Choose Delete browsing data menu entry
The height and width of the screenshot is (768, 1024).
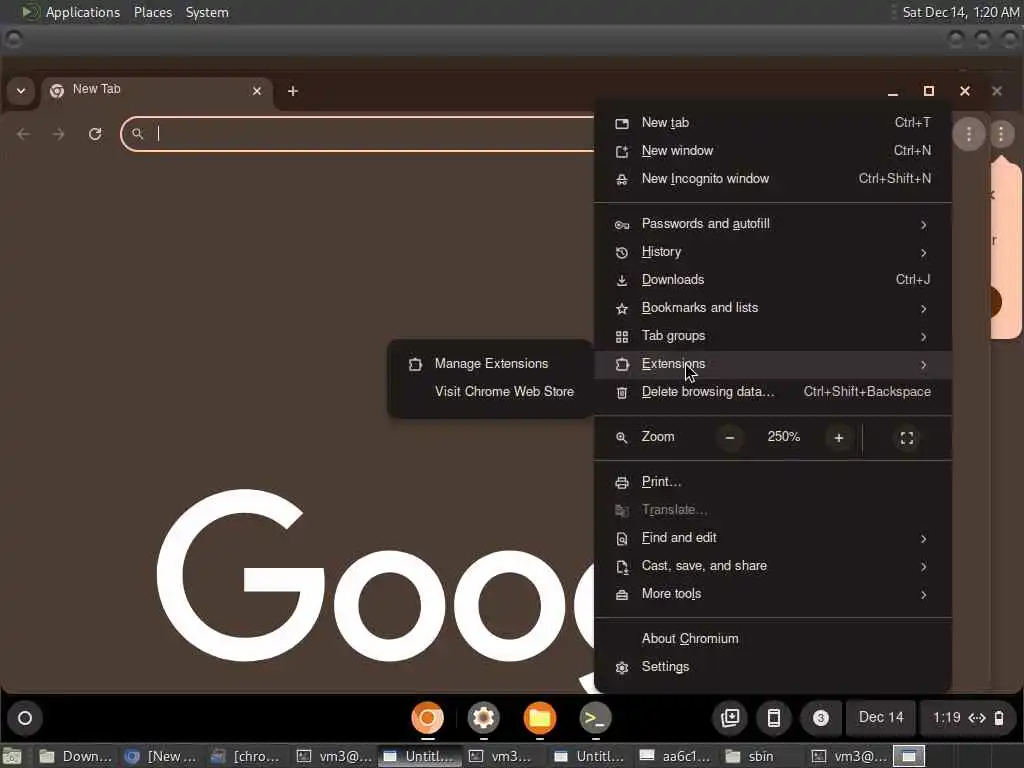tap(773, 392)
